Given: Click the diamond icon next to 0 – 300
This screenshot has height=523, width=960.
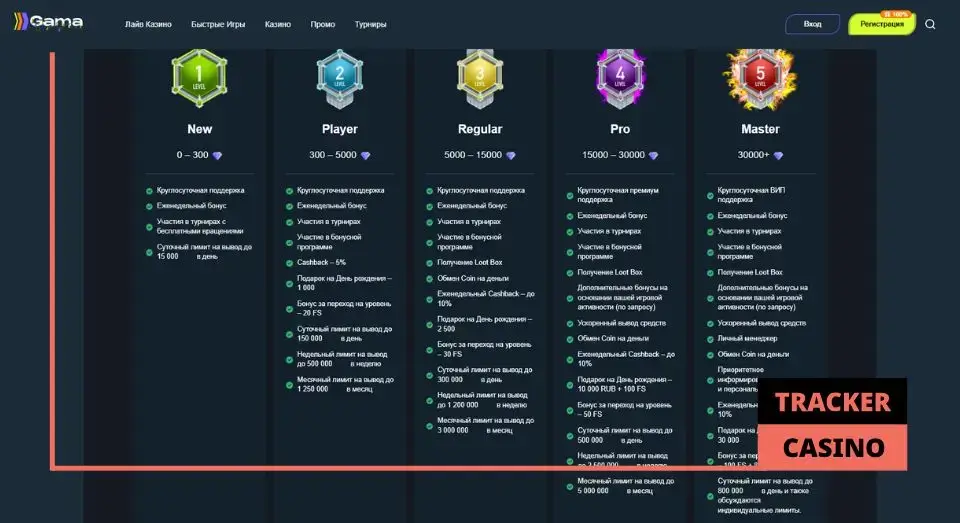Looking at the screenshot, I should tap(217, 155).
